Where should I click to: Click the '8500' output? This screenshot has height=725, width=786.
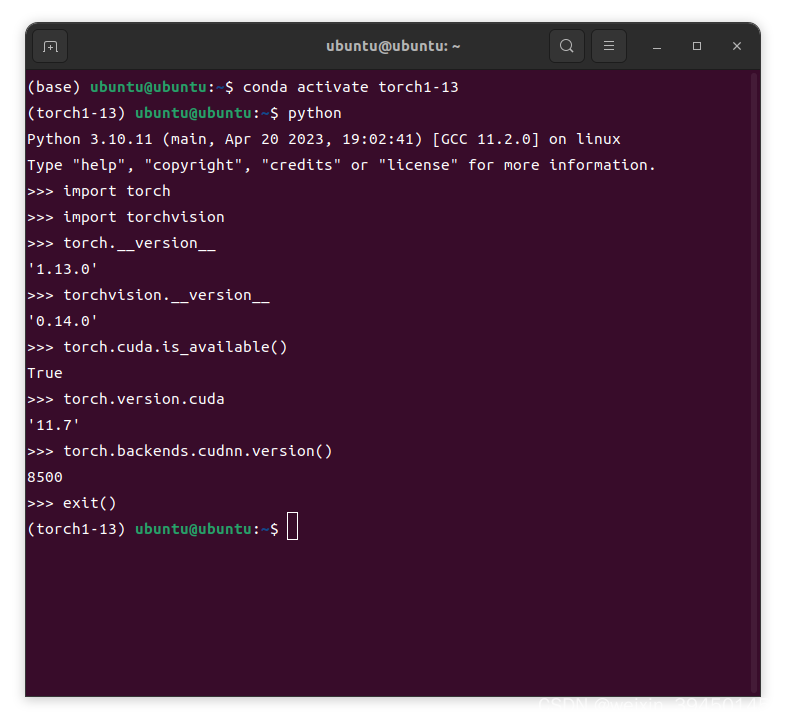coord(45,477)
